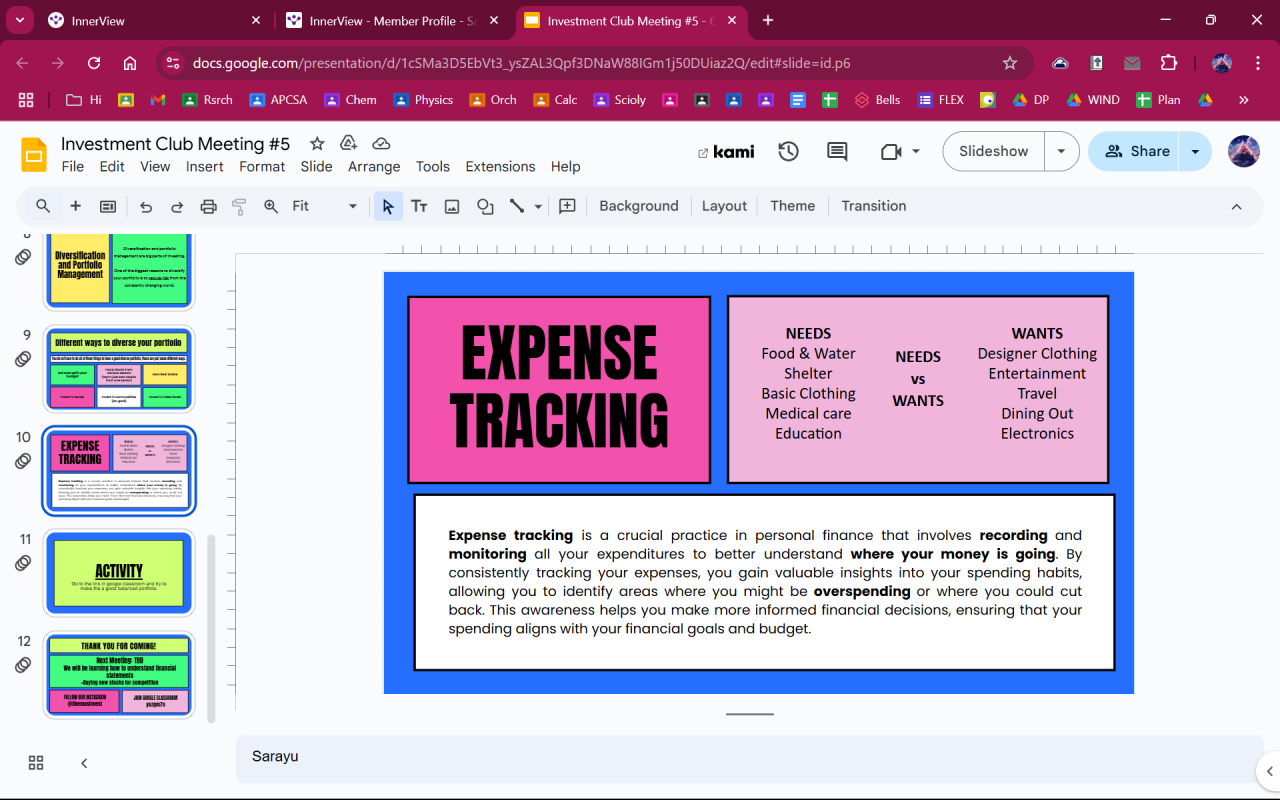Image resolution: width=1280 pixels, height=800 pixels.
Task: Click the insert image icon
Action: [452, 207]
